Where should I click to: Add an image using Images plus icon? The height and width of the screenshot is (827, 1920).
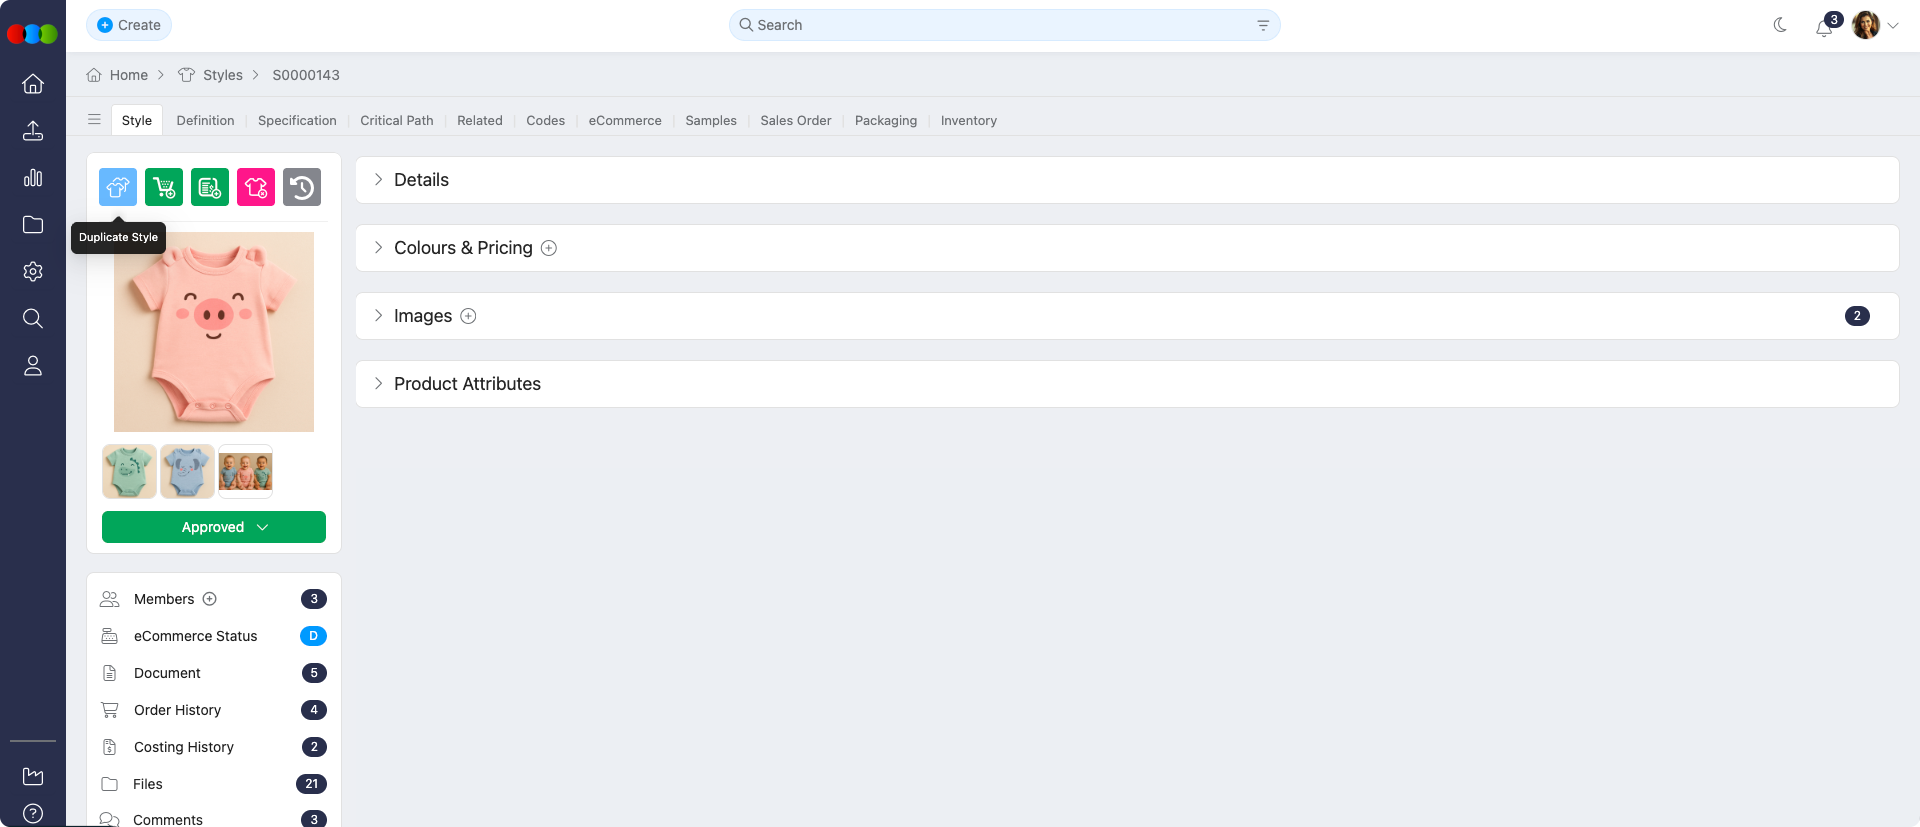[x=468, y=316]
